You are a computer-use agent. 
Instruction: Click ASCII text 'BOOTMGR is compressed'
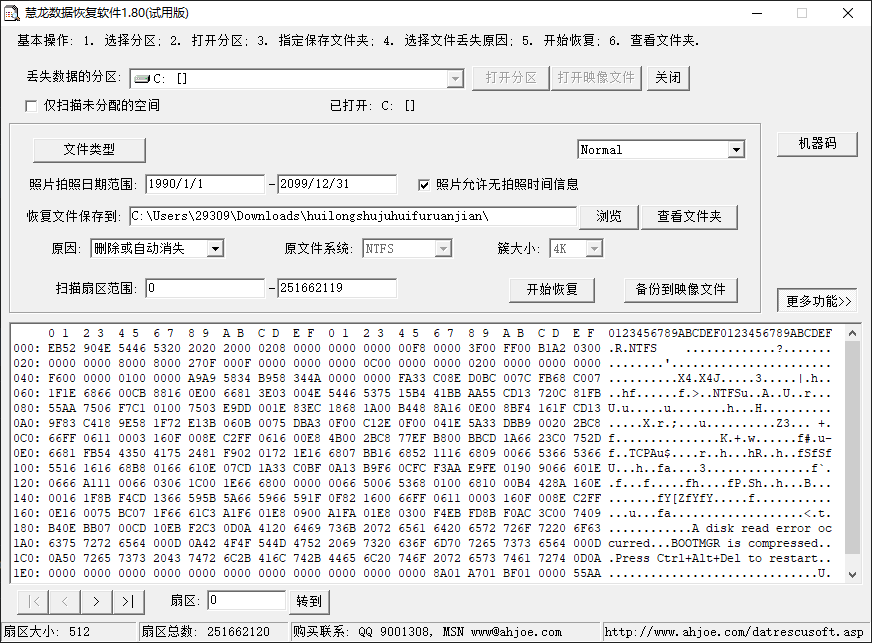click(x=744, y=544)
